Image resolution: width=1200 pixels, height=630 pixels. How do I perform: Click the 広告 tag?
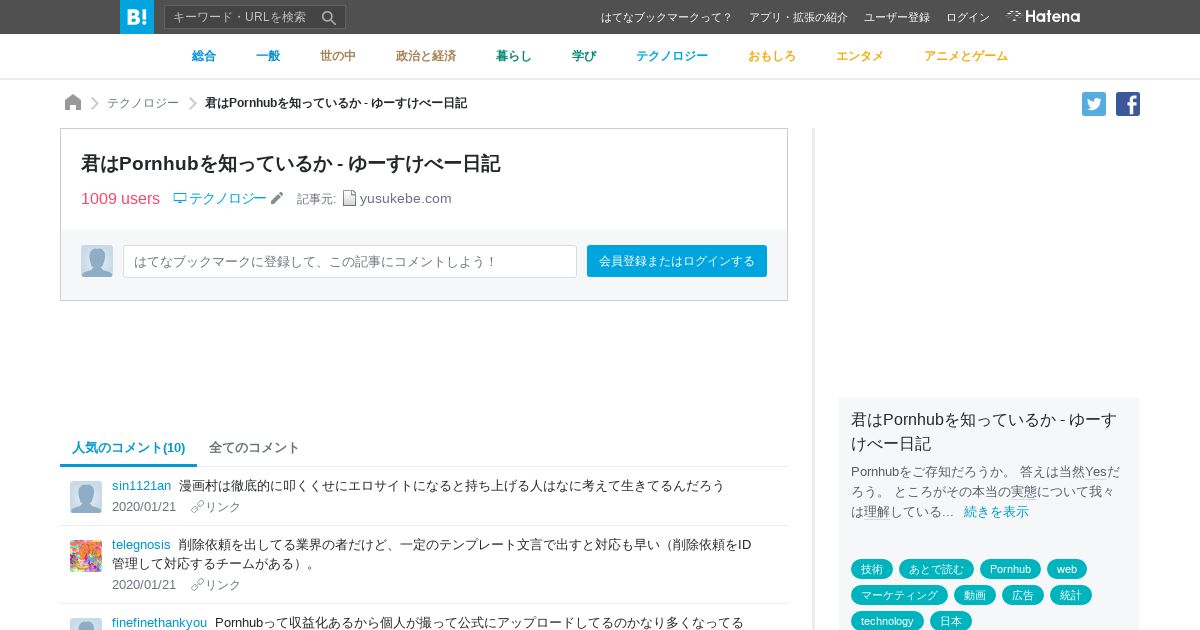pos(1023,595)
